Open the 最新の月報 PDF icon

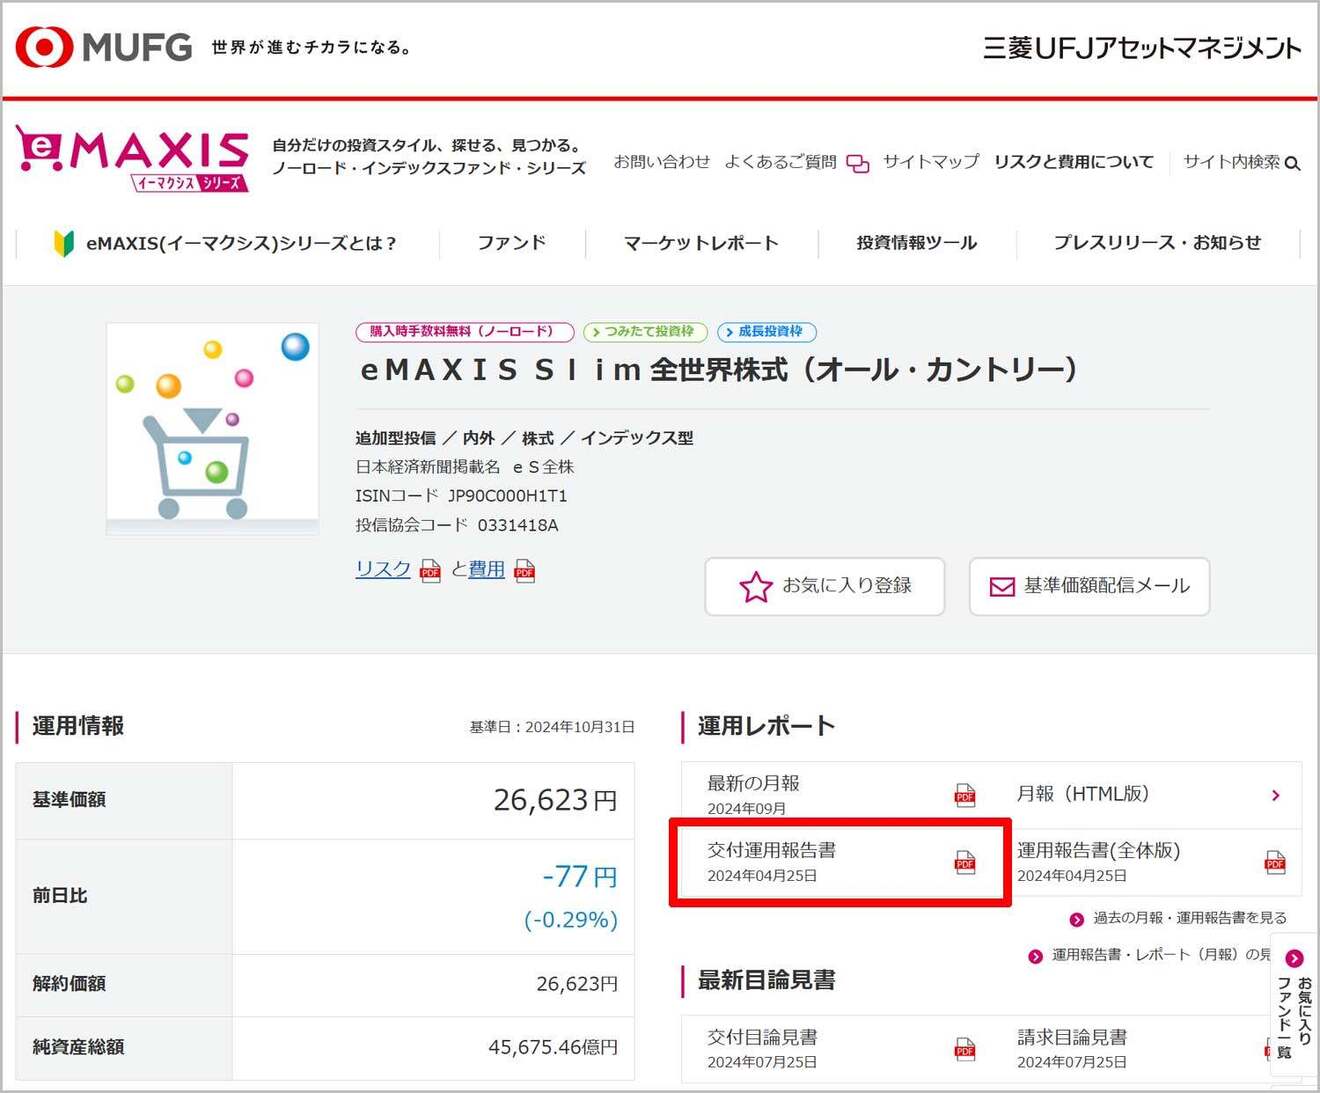[x=965, y=795]
